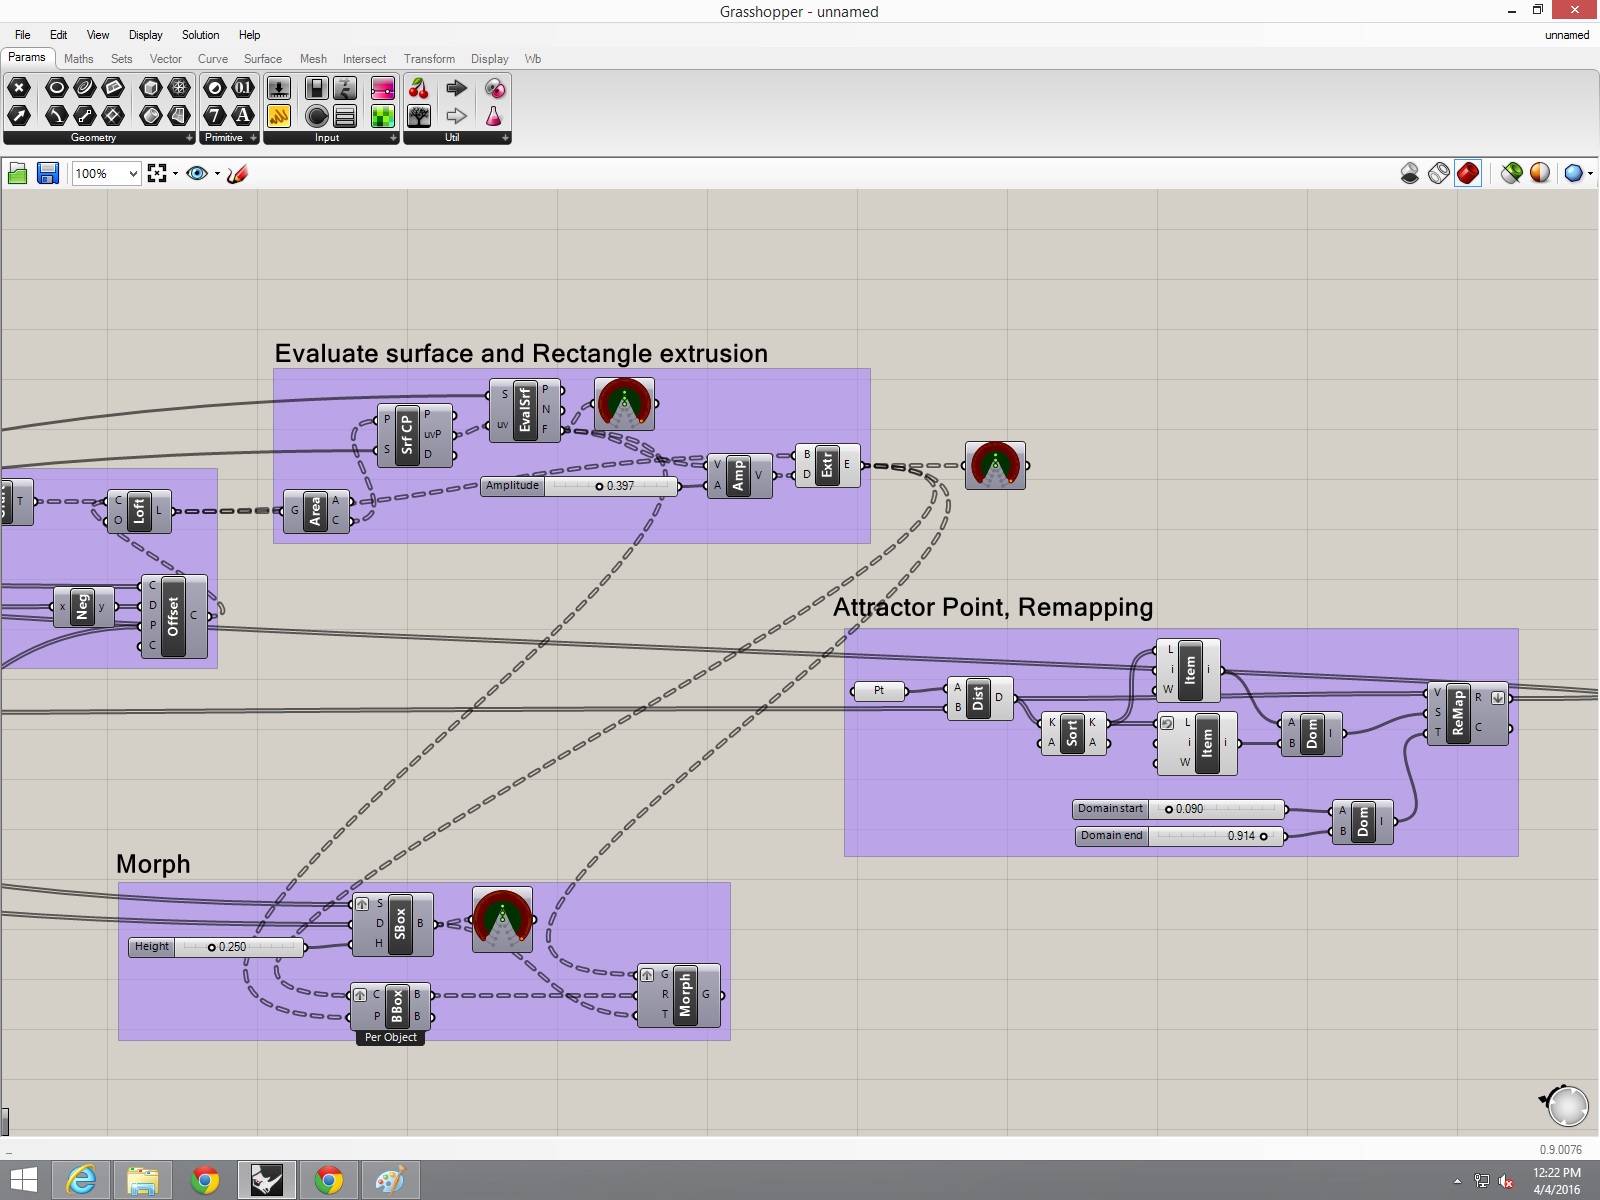Open the zoom level 100% dropdown
Image resolution: width=1600 pixels, height=1200 pixels.
[132, 174]
